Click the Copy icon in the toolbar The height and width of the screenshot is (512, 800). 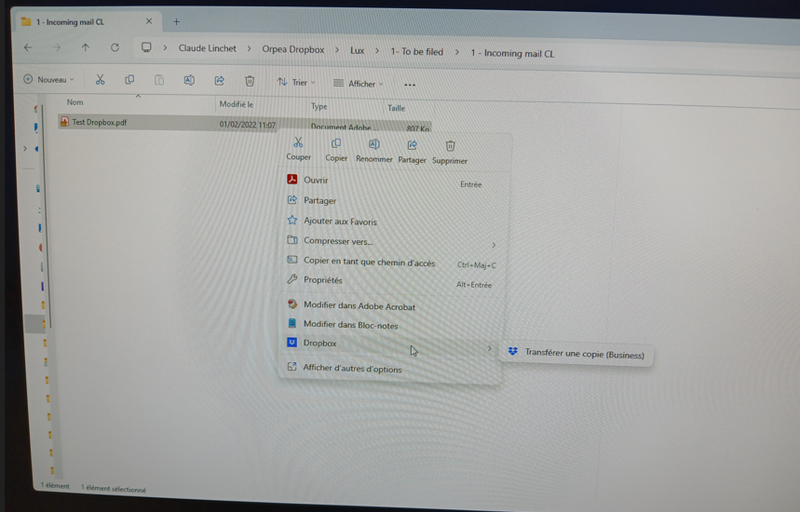click(x=130, y=80)
